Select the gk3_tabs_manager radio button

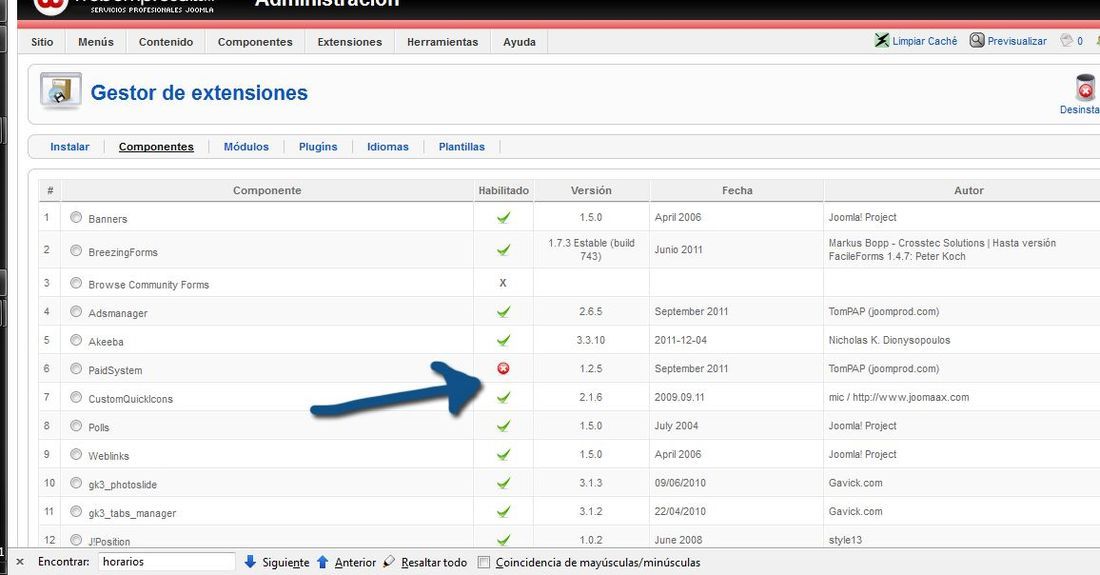(x=76, y=511)
